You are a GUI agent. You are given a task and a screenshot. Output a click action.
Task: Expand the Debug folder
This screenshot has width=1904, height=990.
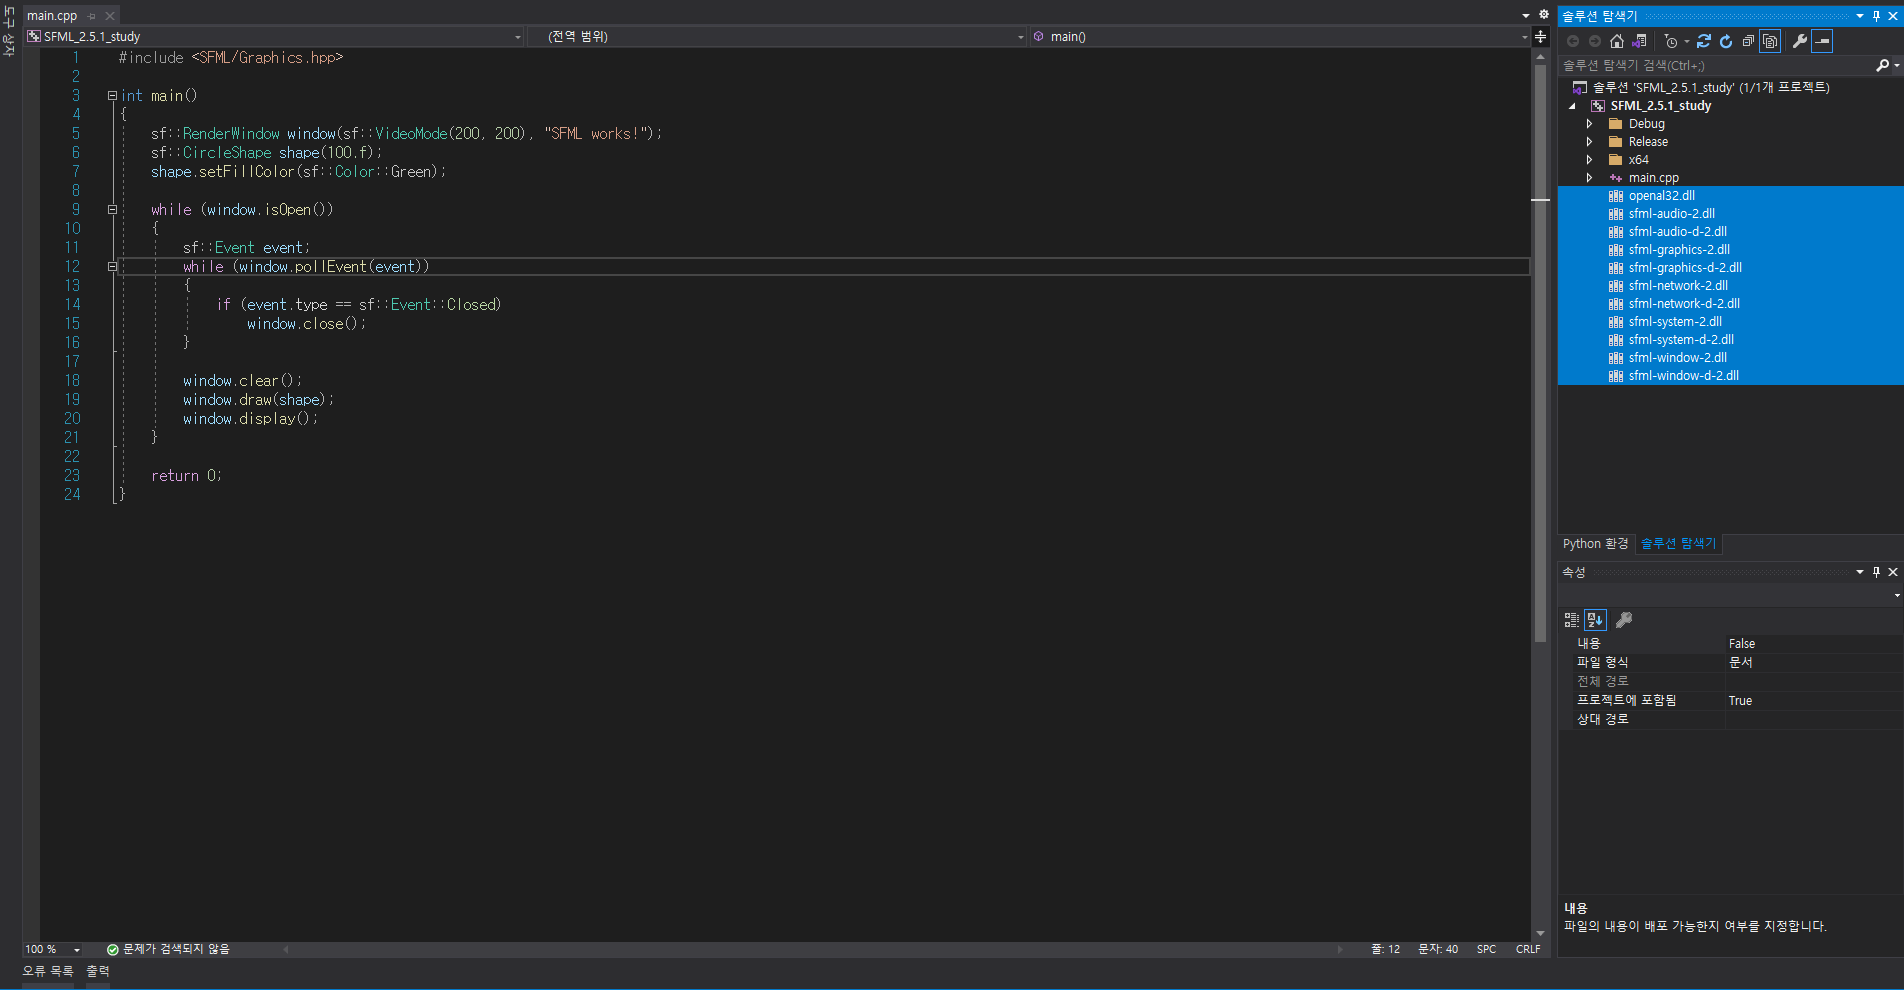click(1589, 124)
